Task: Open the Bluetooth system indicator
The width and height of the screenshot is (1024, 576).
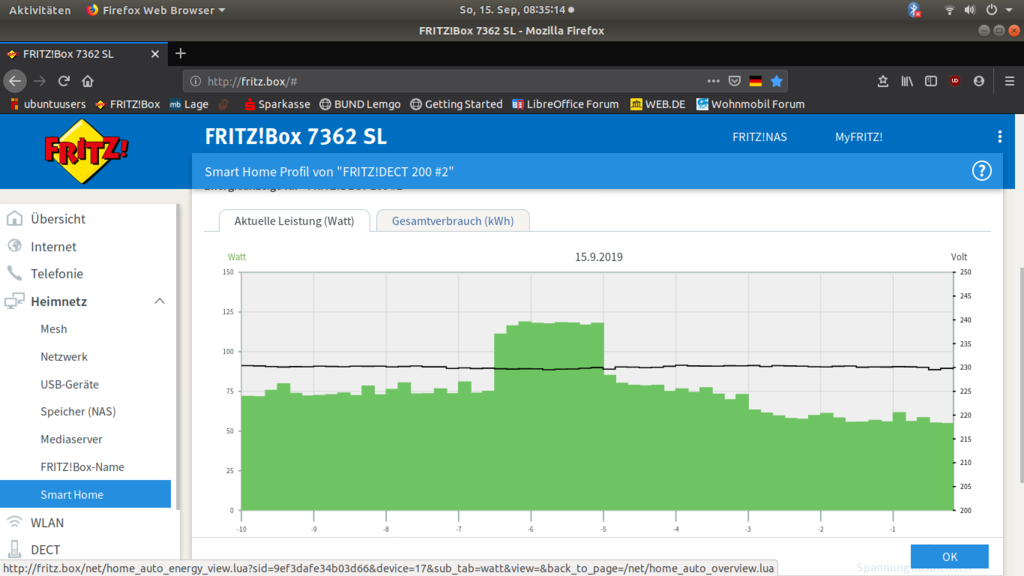Action: [x=914, y=10]
